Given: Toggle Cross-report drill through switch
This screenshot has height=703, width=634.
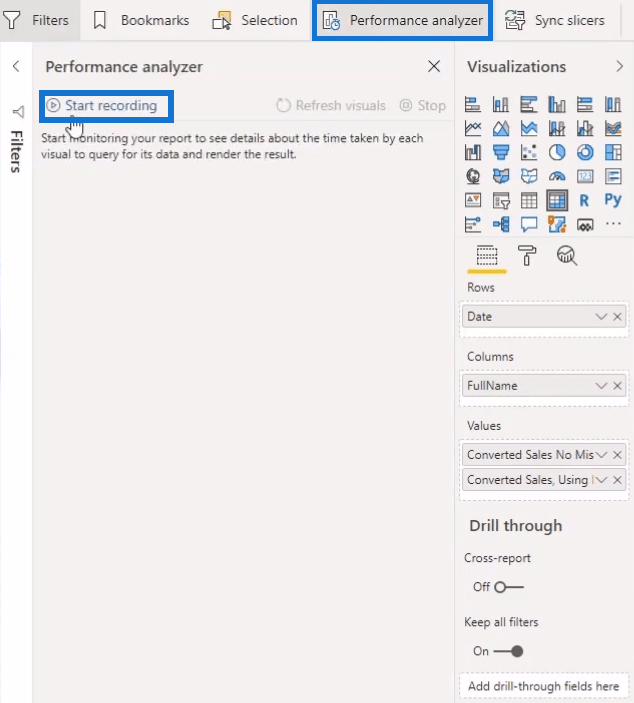Looking at the screenshot, I should pyautogui.click(x=508, y=587).
